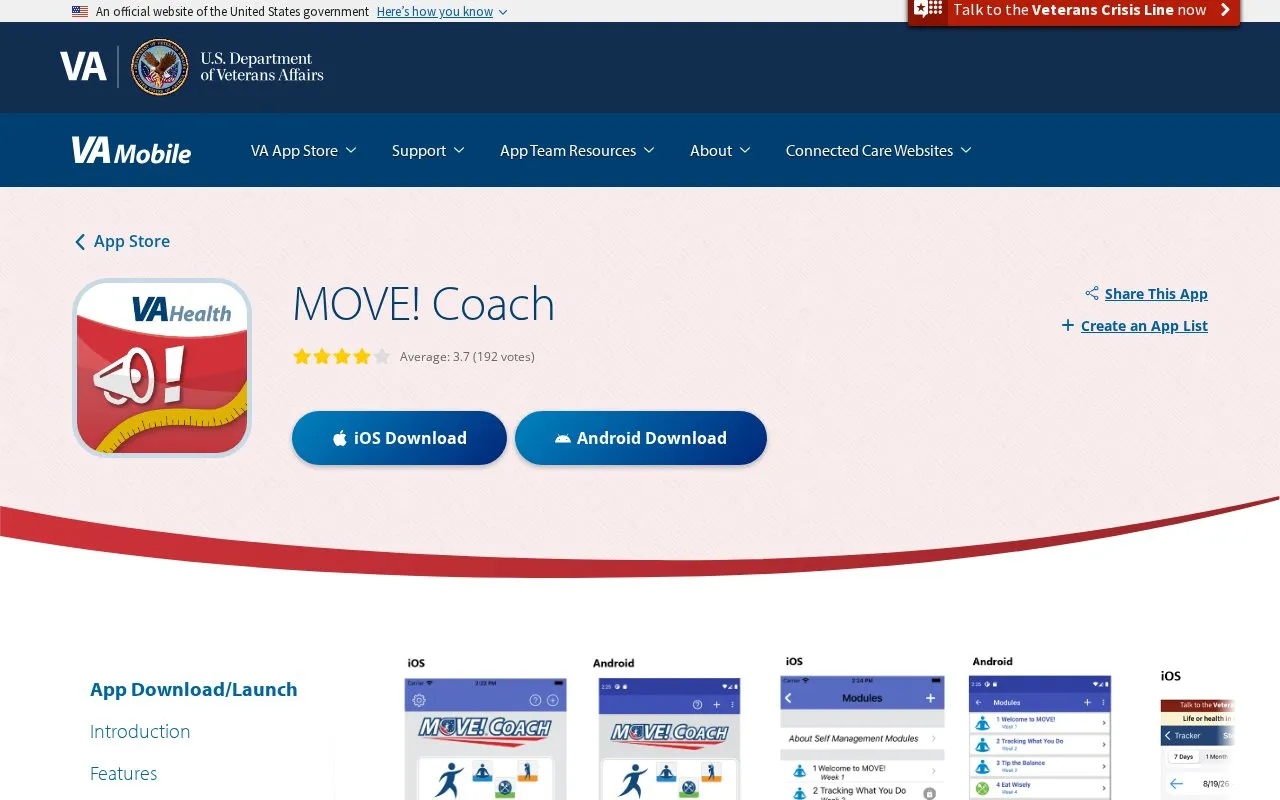Image resolution: width=1280 pixels, height=800 pixels.
Task: Click the VA wordmark in the header
Action: tap(83, 67)
